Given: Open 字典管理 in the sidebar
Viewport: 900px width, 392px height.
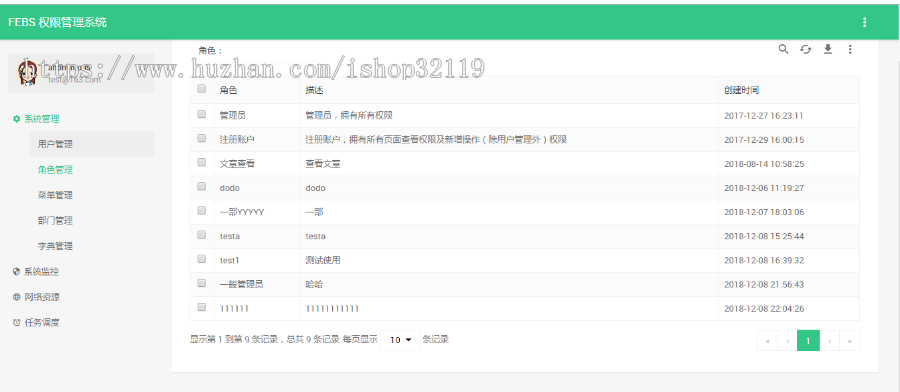Looking at the screenshot, I should pos(55,246).
